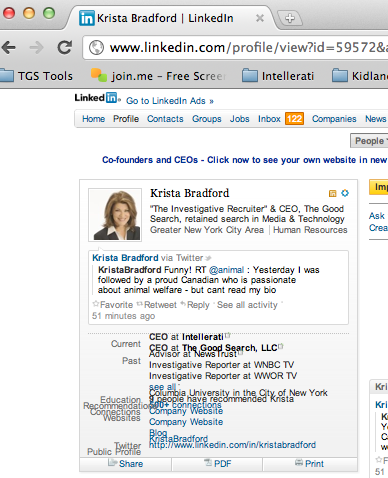
Task: Click Krista Bradford via Twitter link
Action: 125,258
